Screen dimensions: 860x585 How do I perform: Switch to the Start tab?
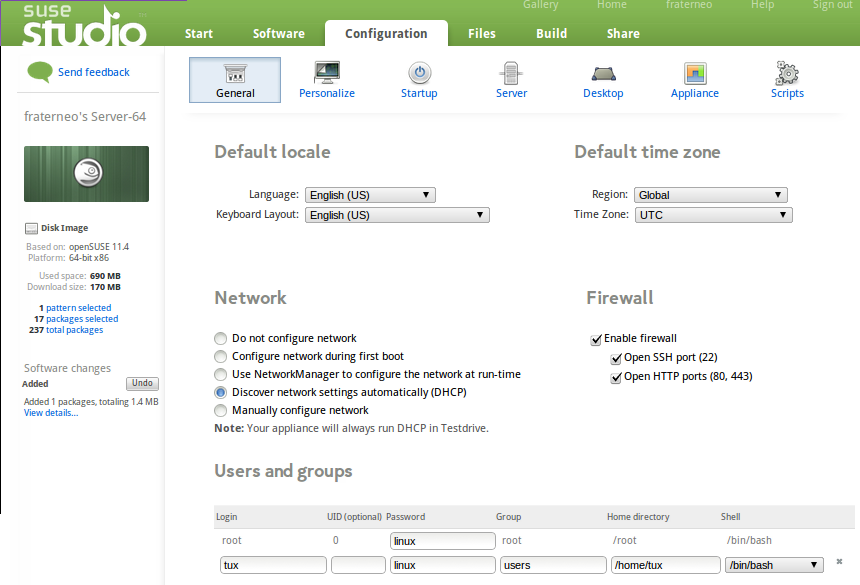coord(199,33)
